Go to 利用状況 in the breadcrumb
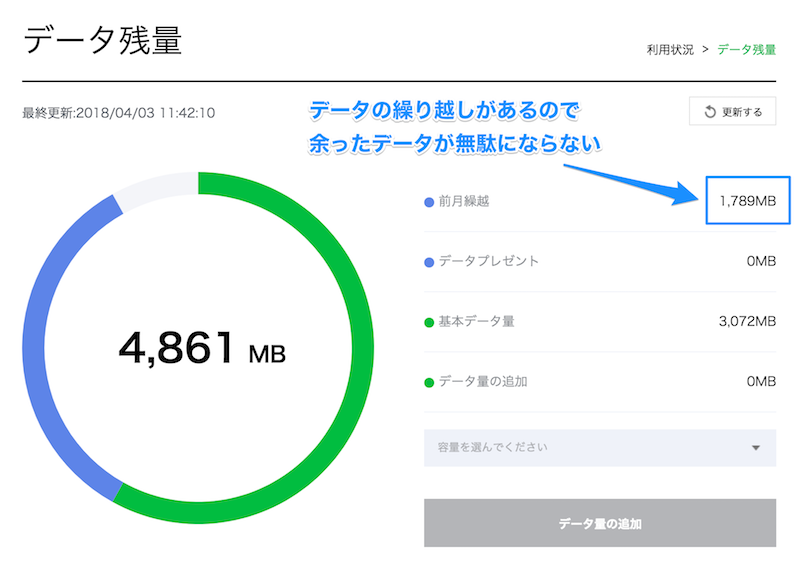This screenshot has width=800, height=564. click(670, 50)
